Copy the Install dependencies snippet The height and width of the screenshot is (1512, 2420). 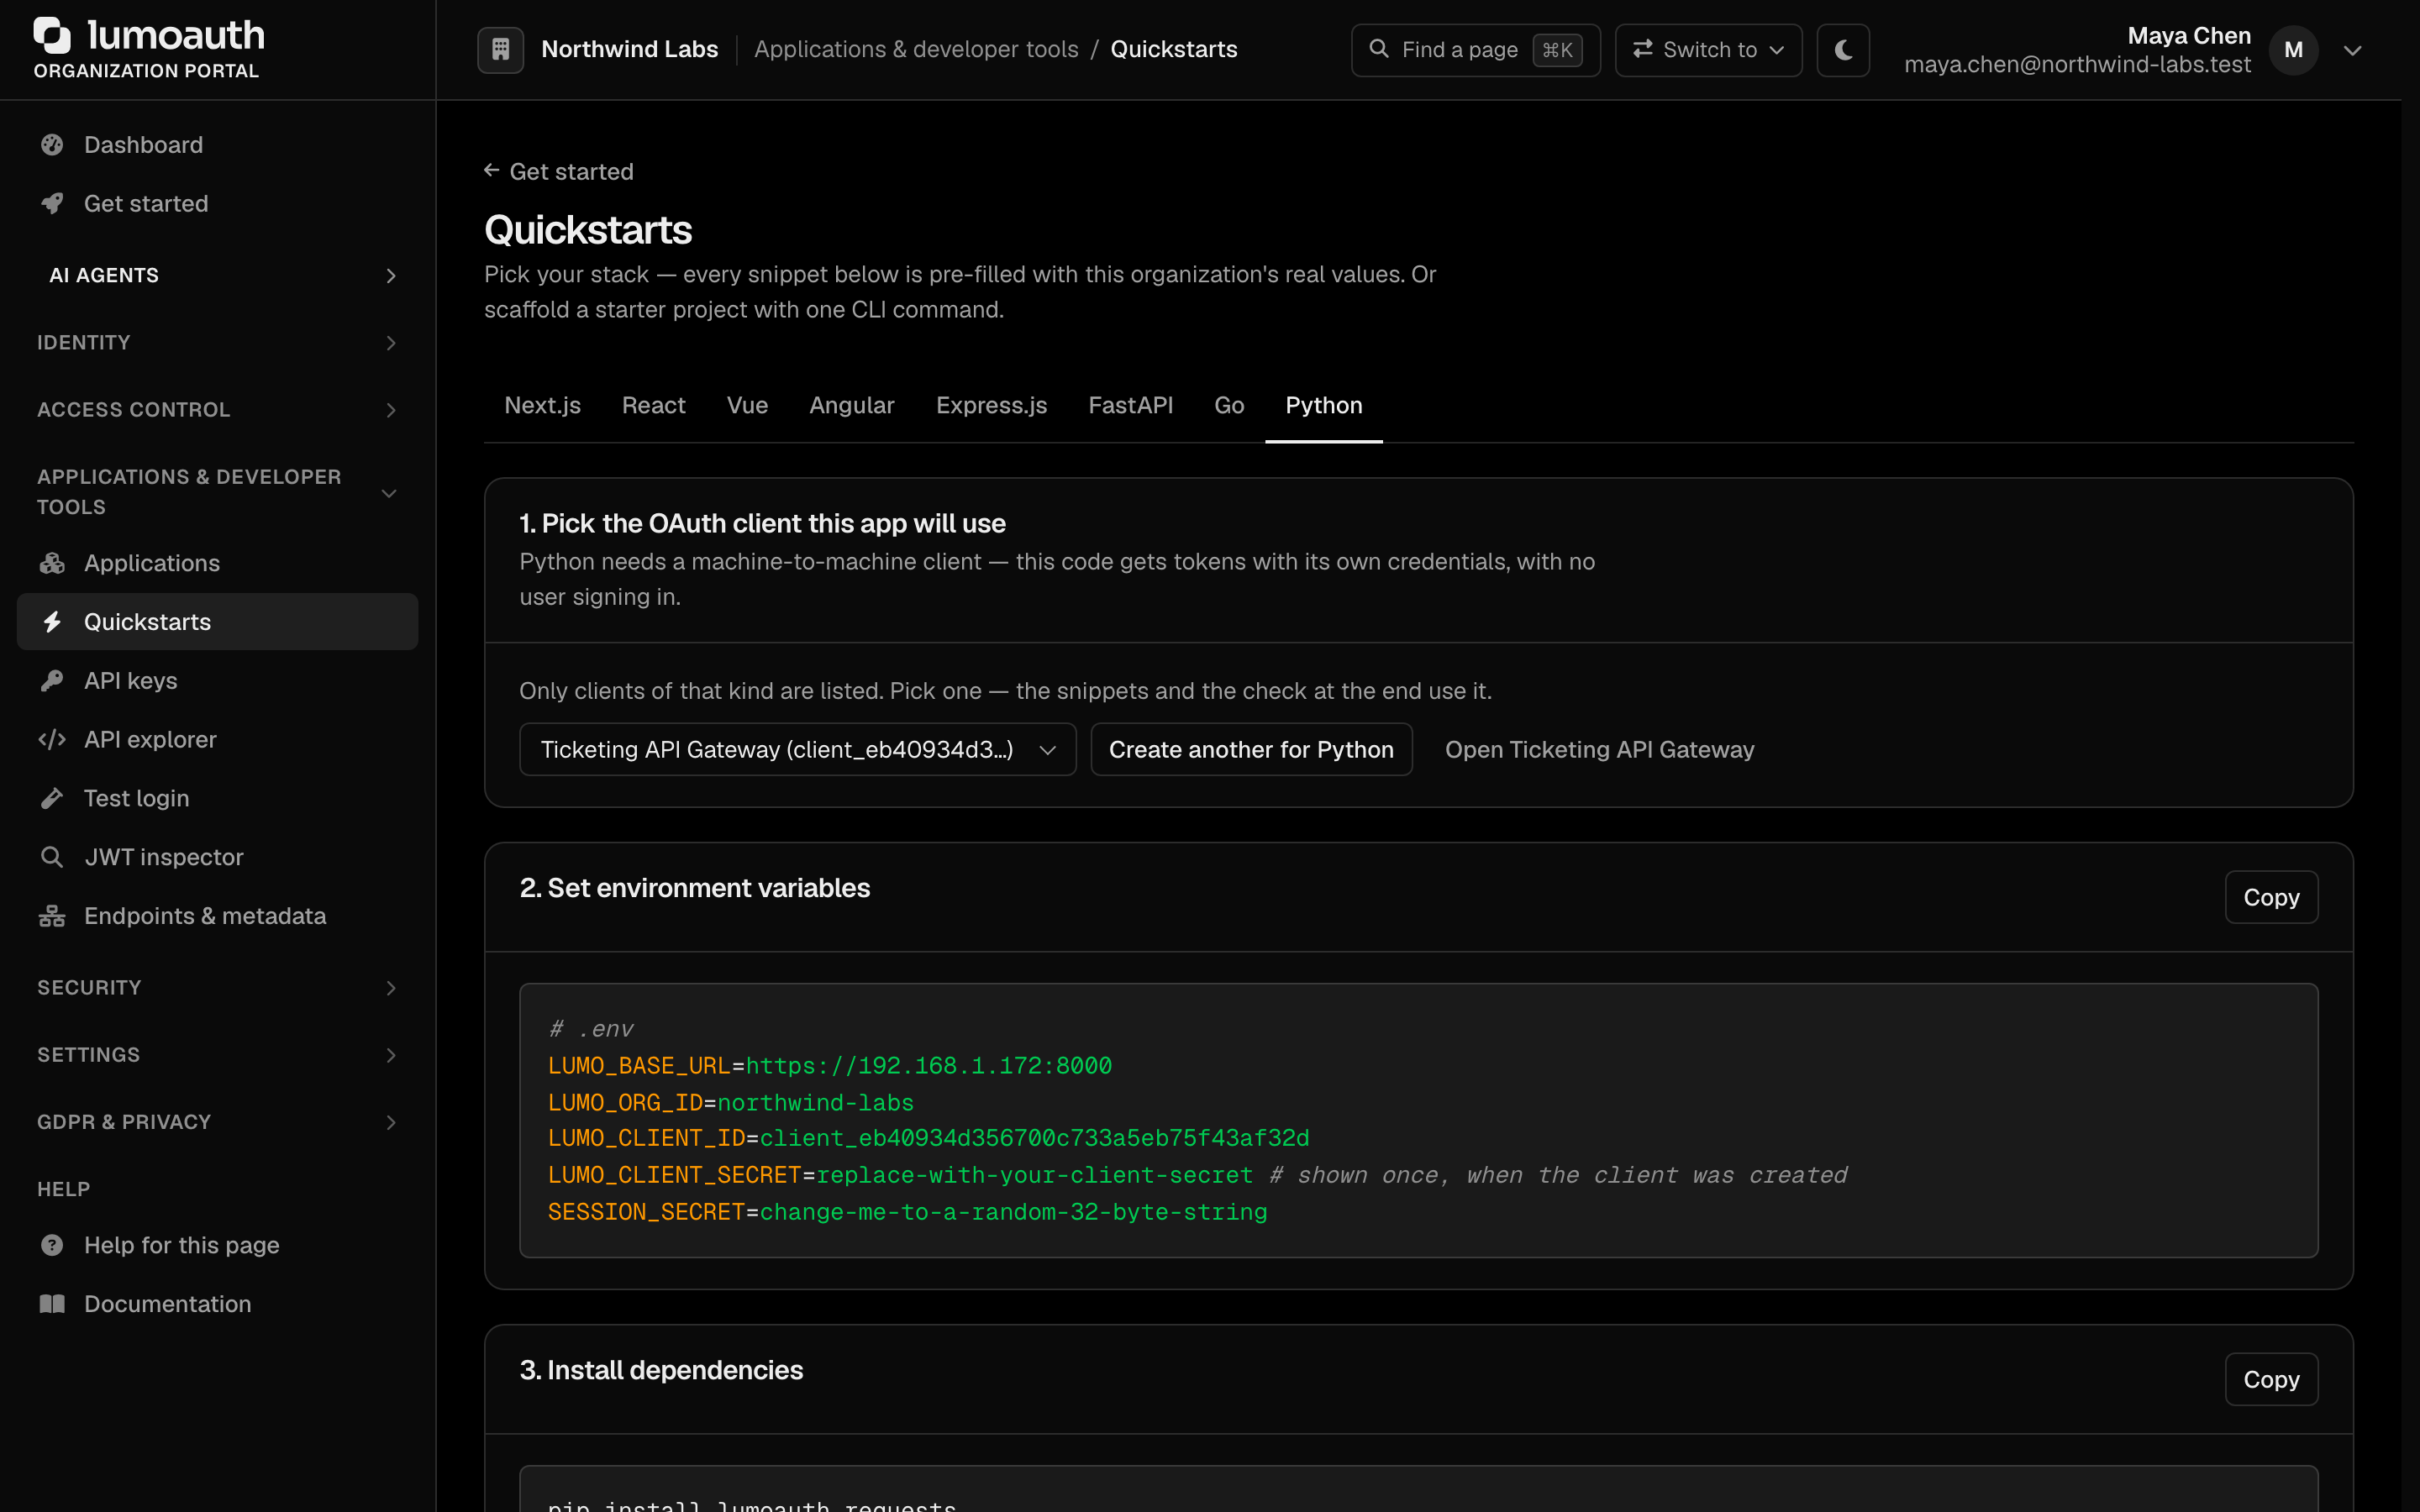pyautogui.click(x=2271, y=1379)
